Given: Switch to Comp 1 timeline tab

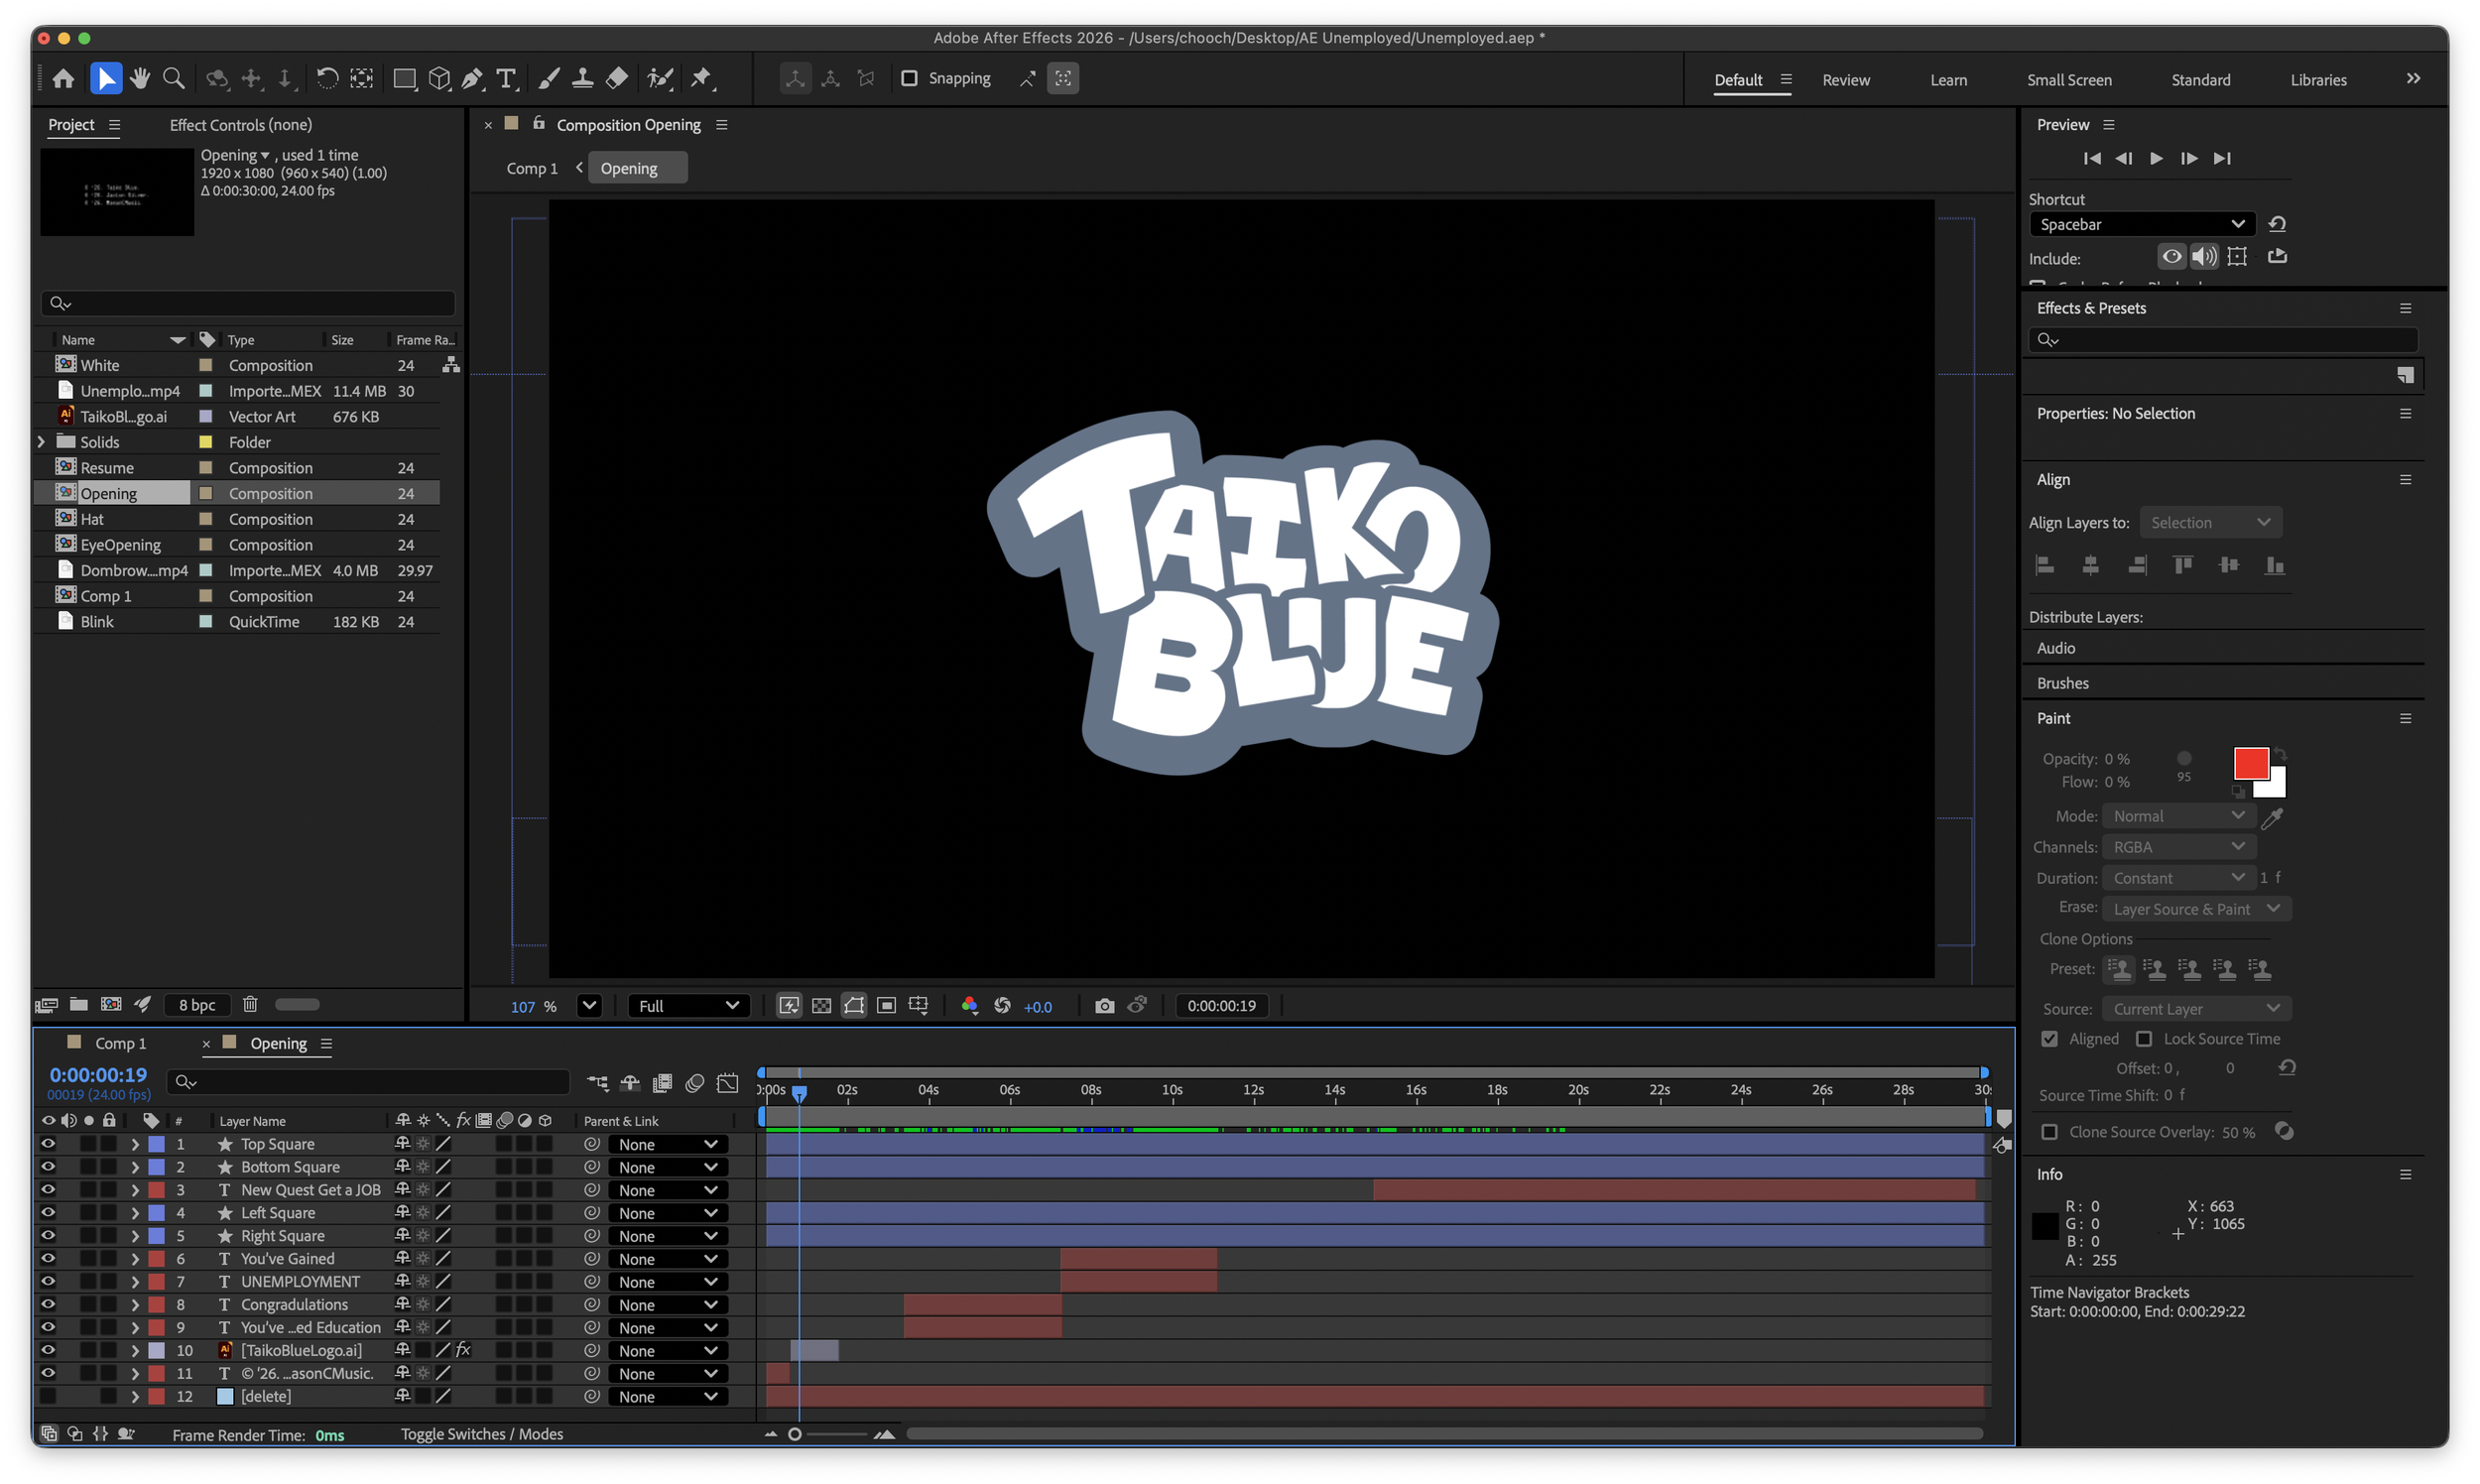Looking at the screenshot, I should (120, 1043).
